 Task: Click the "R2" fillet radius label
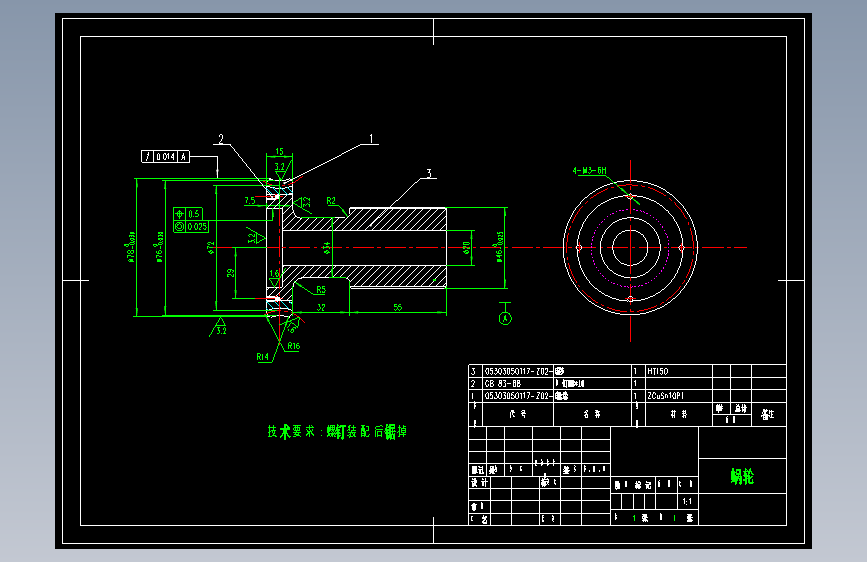(331, 201)
